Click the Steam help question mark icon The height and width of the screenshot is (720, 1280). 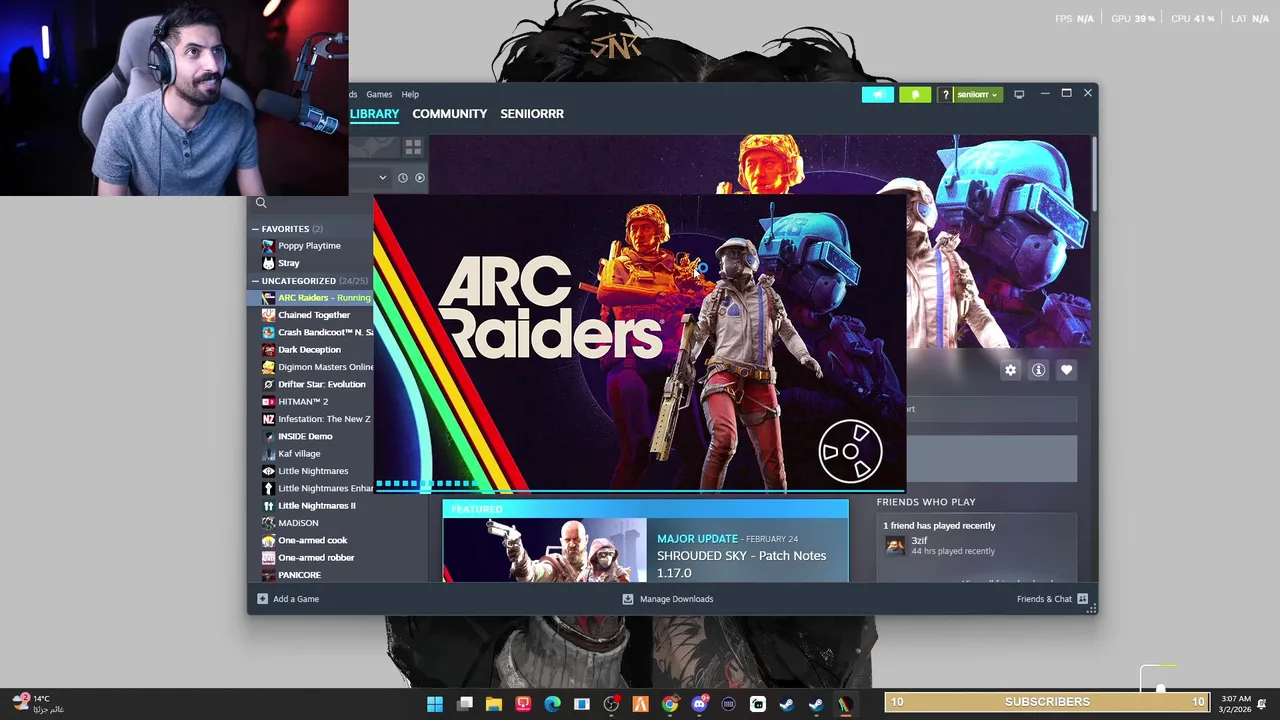pyautogui.click(x=945, y=94)
